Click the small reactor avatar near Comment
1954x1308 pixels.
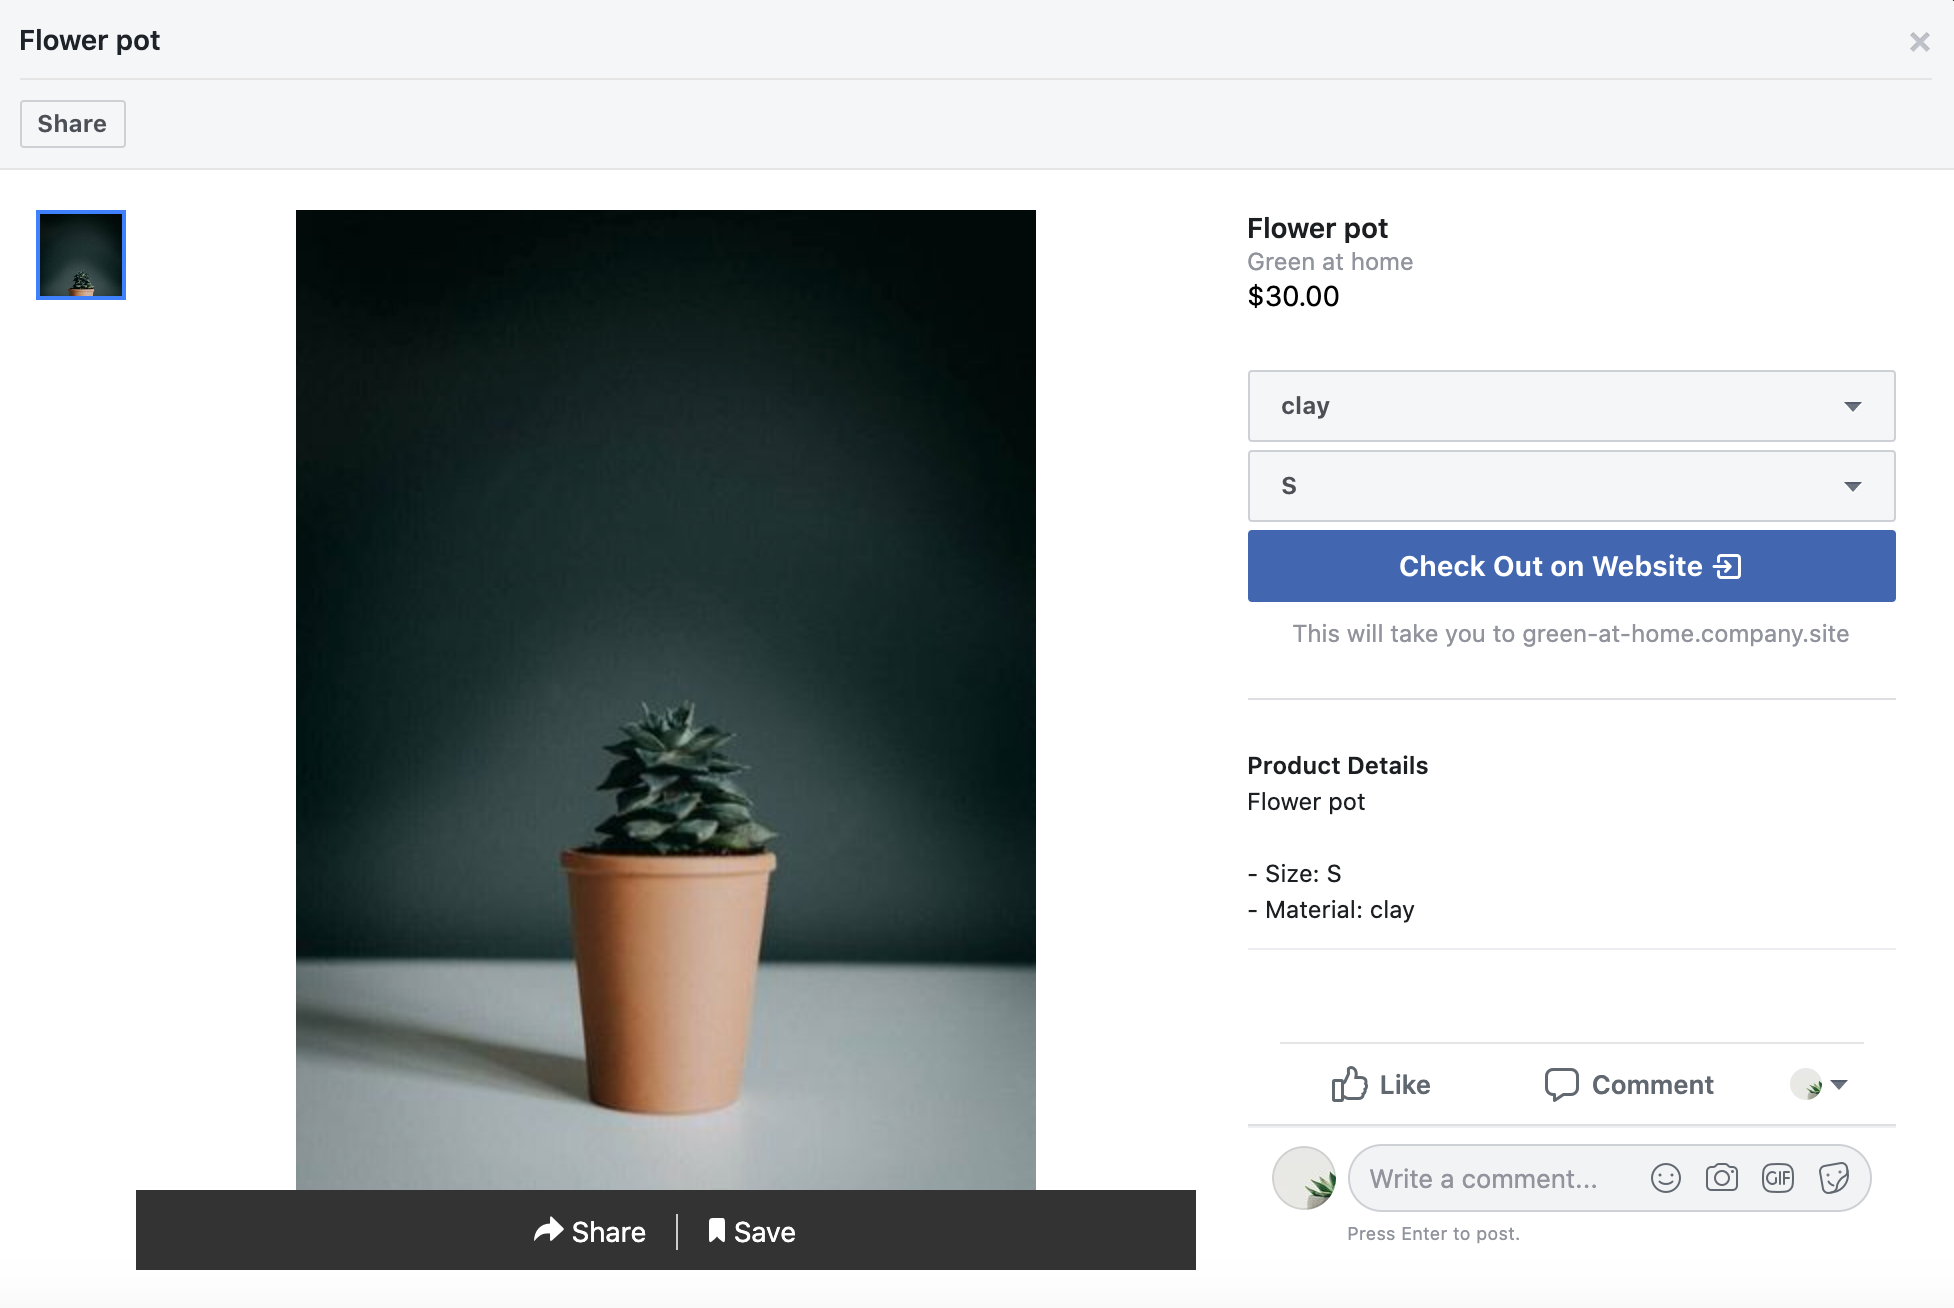(1808, 1084)
